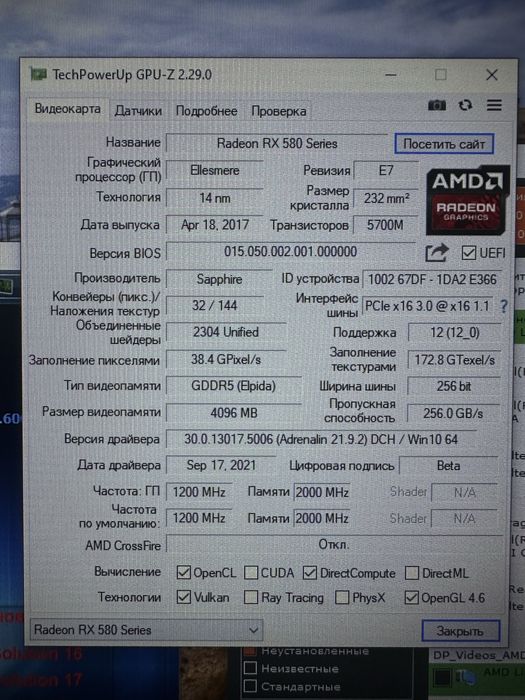Image resolution: width=525 pixels, height=700 pixels.
Task: Click the refresh arrows icon
Action: tap(465, 105)
